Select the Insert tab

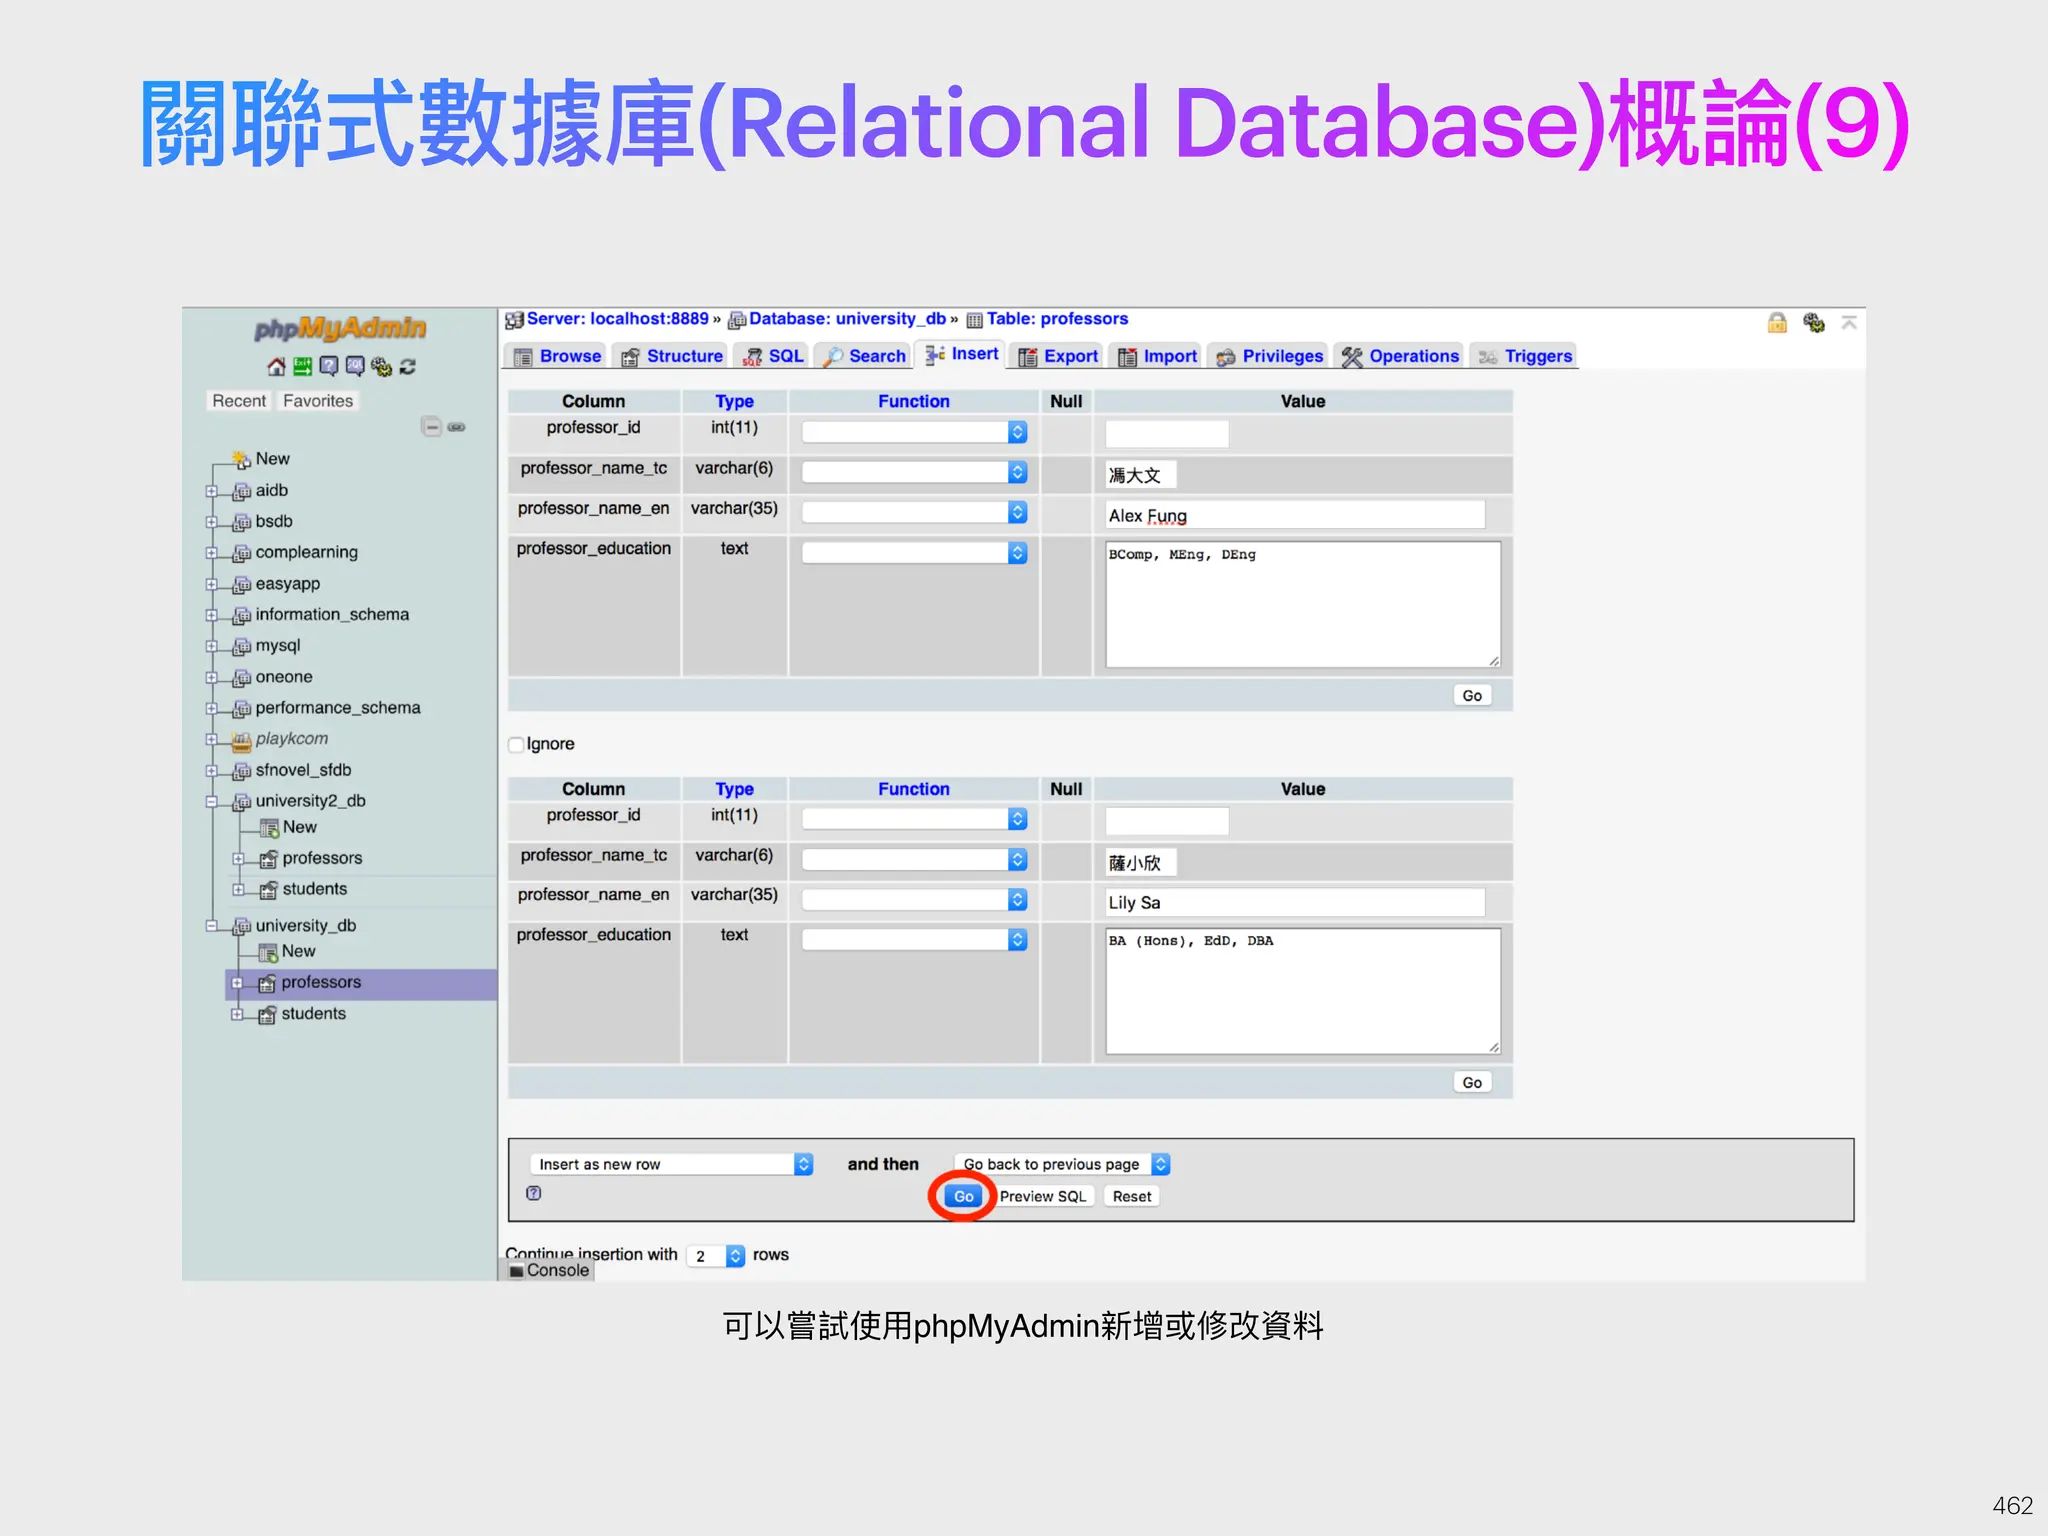point(961,354)
